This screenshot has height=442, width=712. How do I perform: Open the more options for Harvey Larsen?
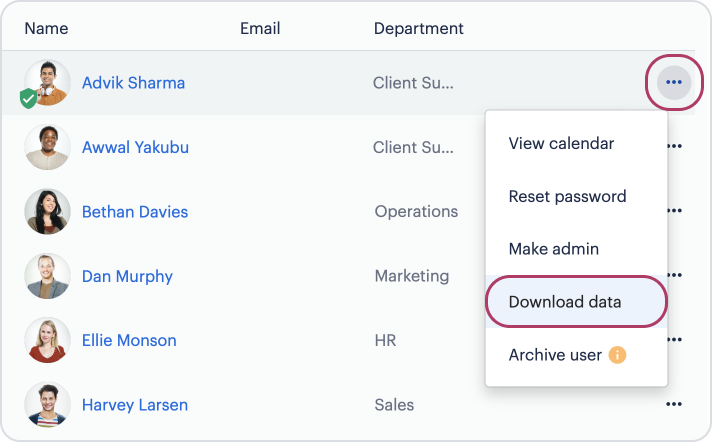coord(674,404)
